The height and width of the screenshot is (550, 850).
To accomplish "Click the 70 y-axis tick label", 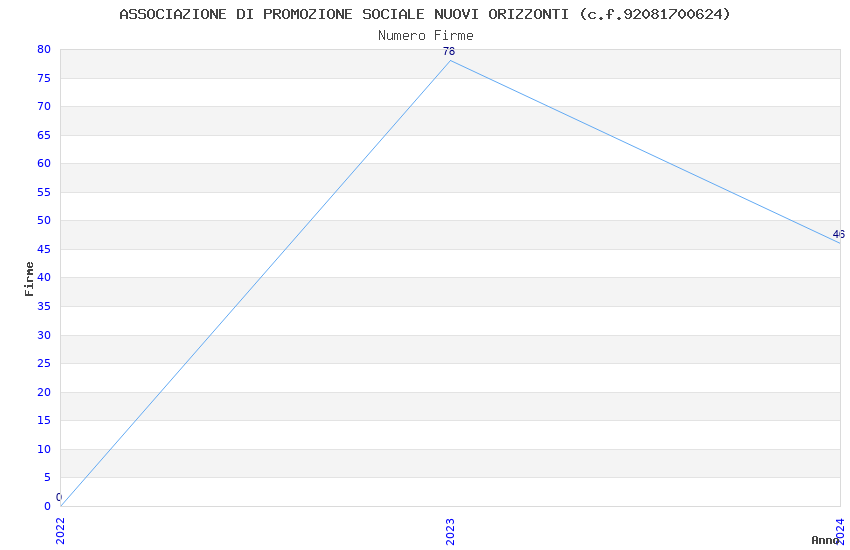I will (44, 106).
